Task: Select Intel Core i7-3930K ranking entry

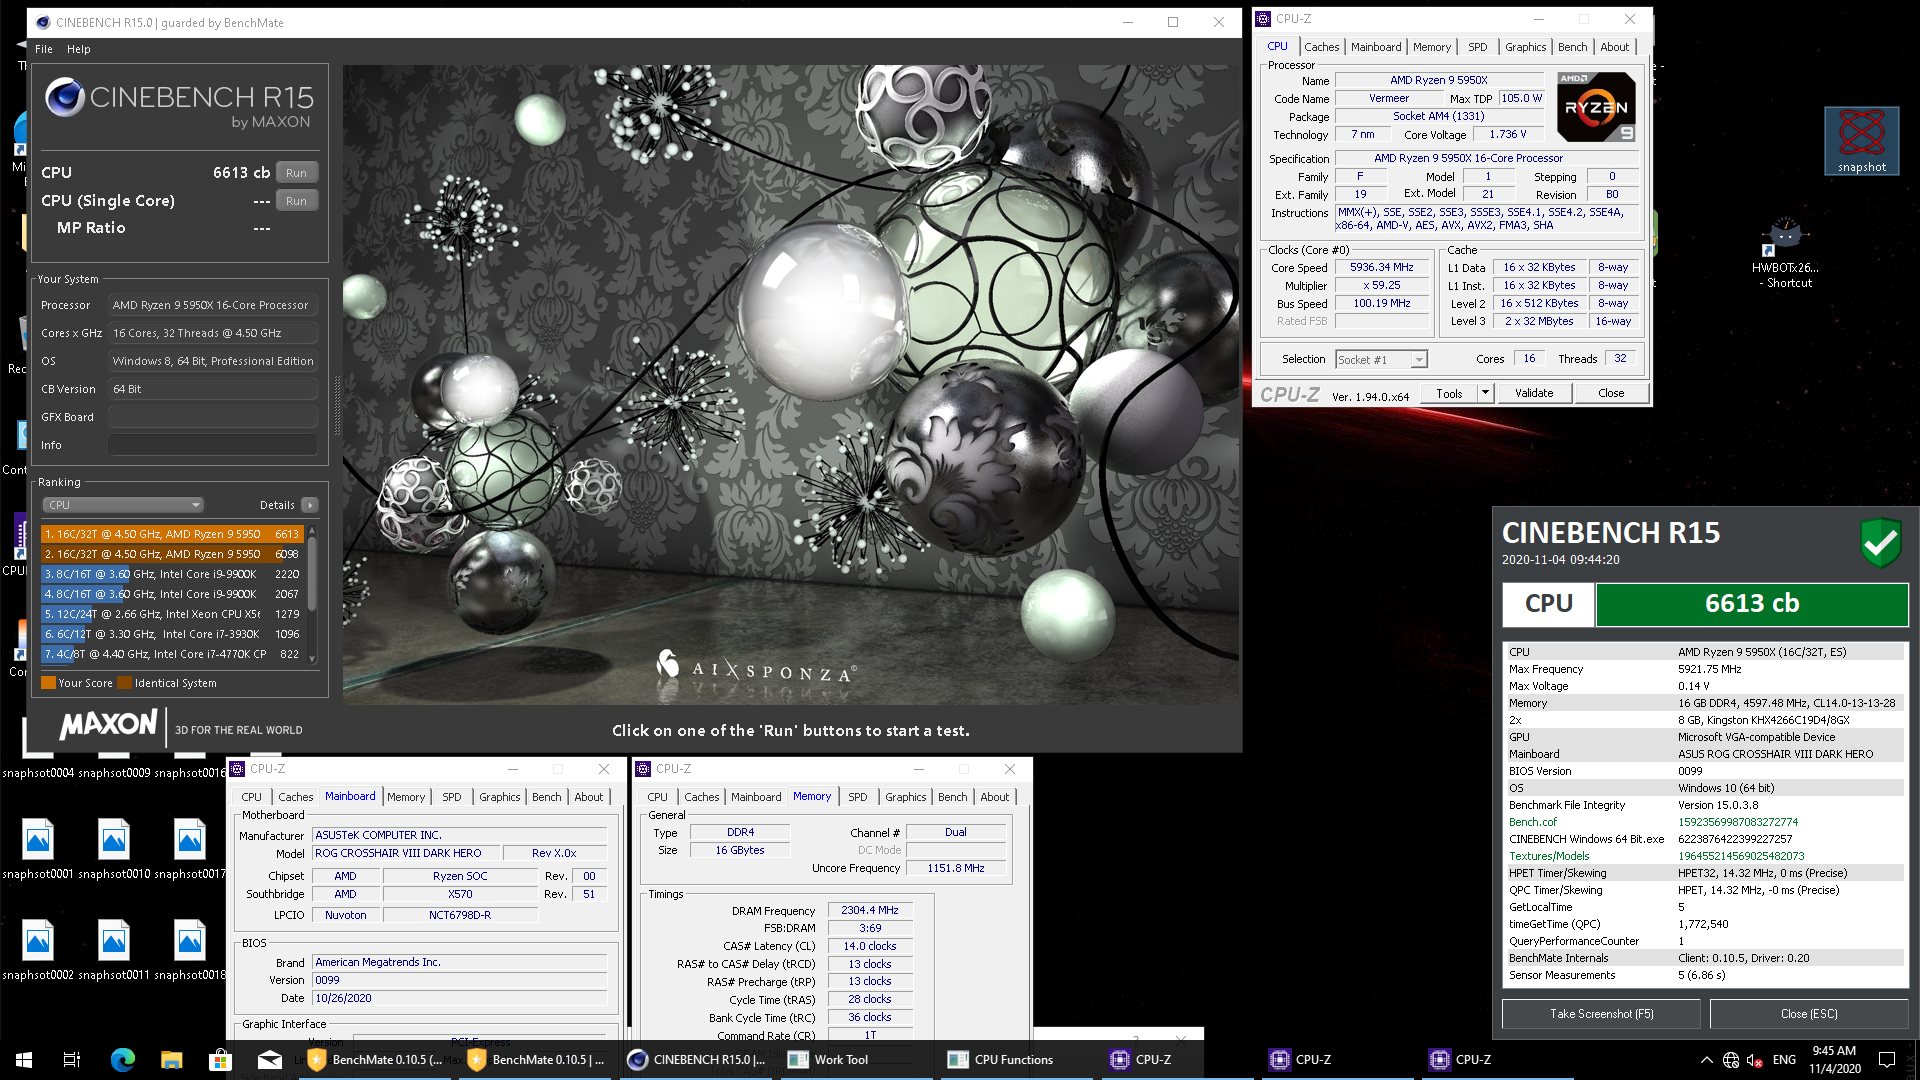Action: tap(171, 634)
